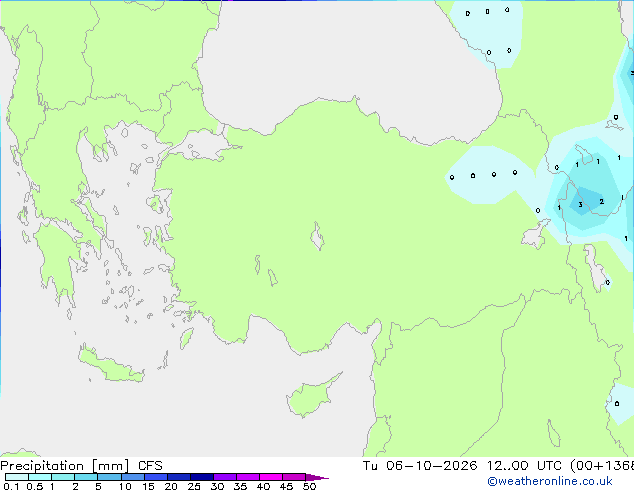Click the precipitation value 2 marker
The image size is (634, 490).
coord(602,201)
